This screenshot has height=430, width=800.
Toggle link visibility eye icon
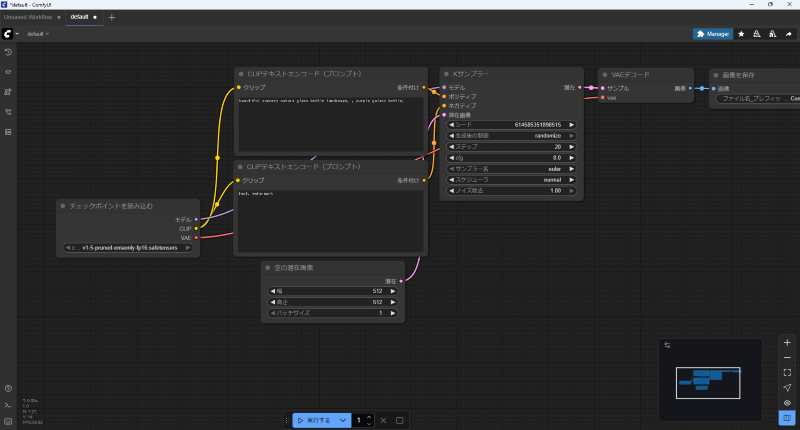pos(787,403)
